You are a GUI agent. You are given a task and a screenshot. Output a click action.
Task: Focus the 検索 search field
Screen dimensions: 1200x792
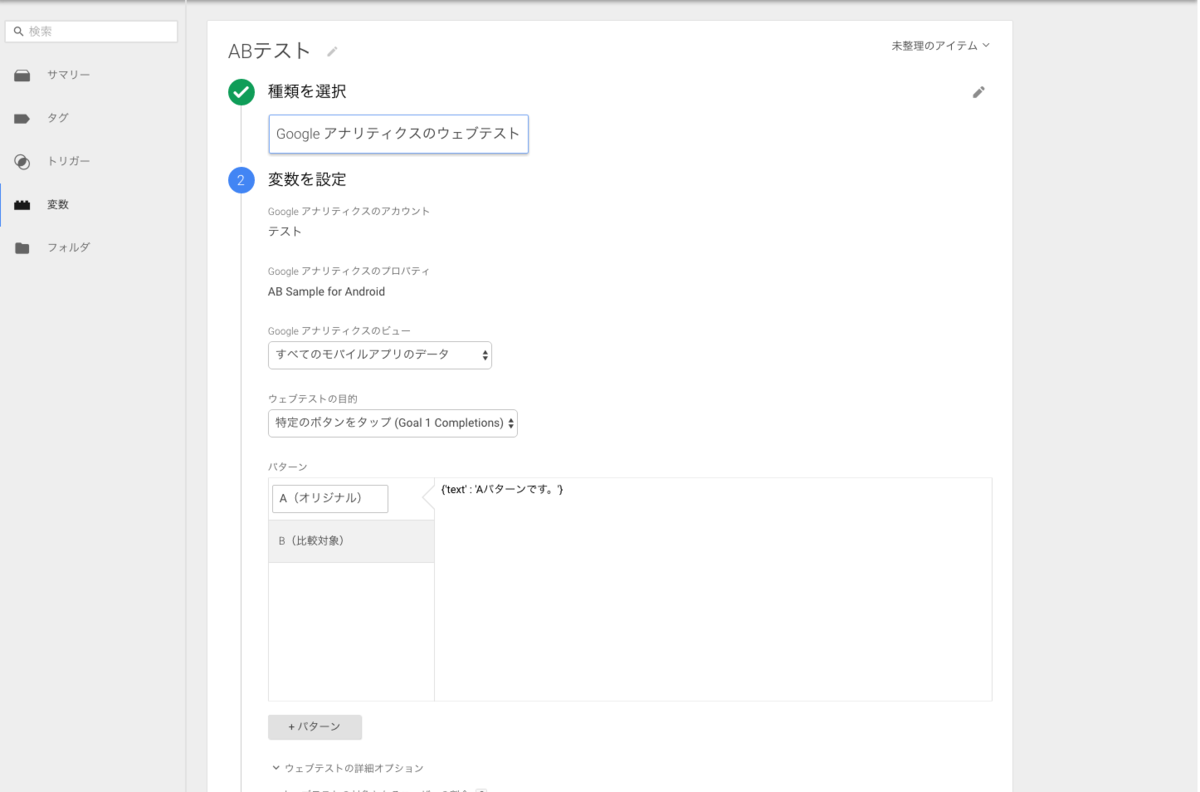click(91, 31)
